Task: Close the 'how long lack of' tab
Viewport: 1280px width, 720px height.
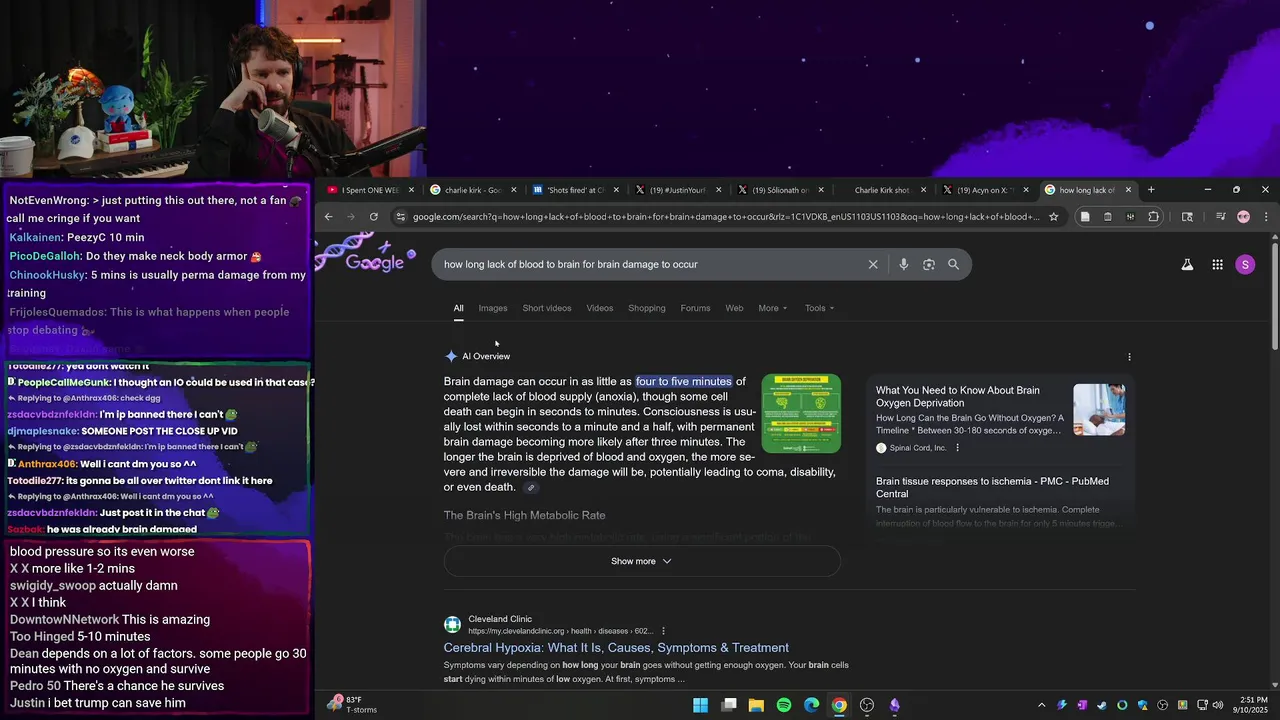Action: click(1128, 190)
